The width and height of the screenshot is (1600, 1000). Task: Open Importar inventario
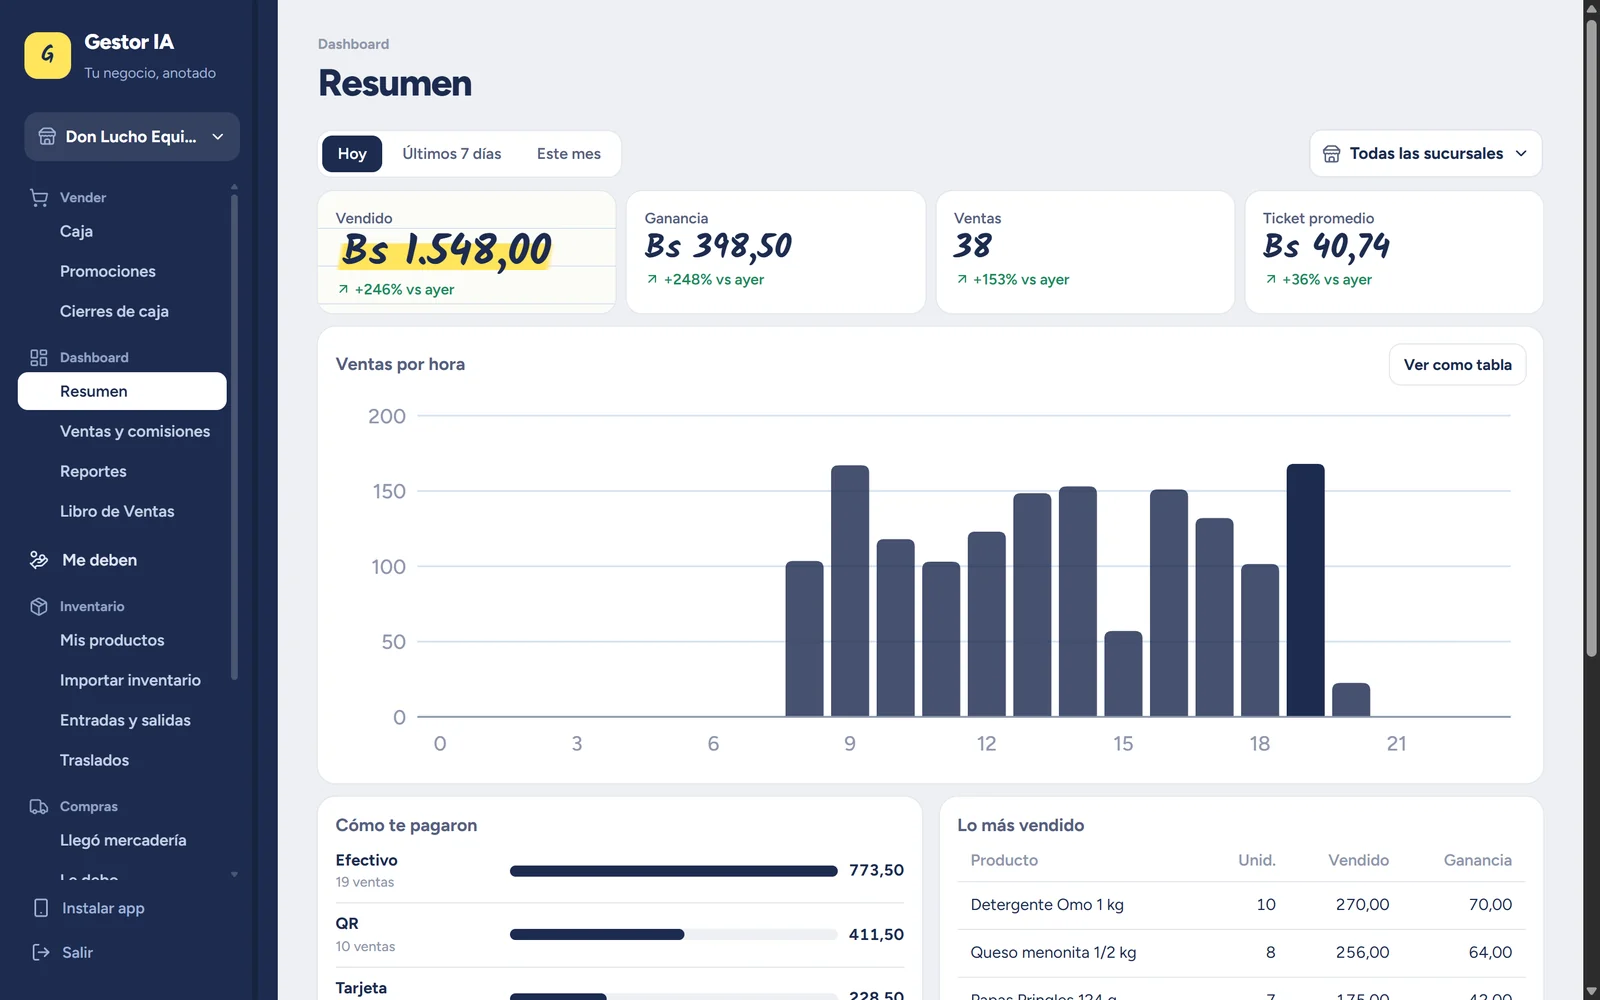point(122,680)
